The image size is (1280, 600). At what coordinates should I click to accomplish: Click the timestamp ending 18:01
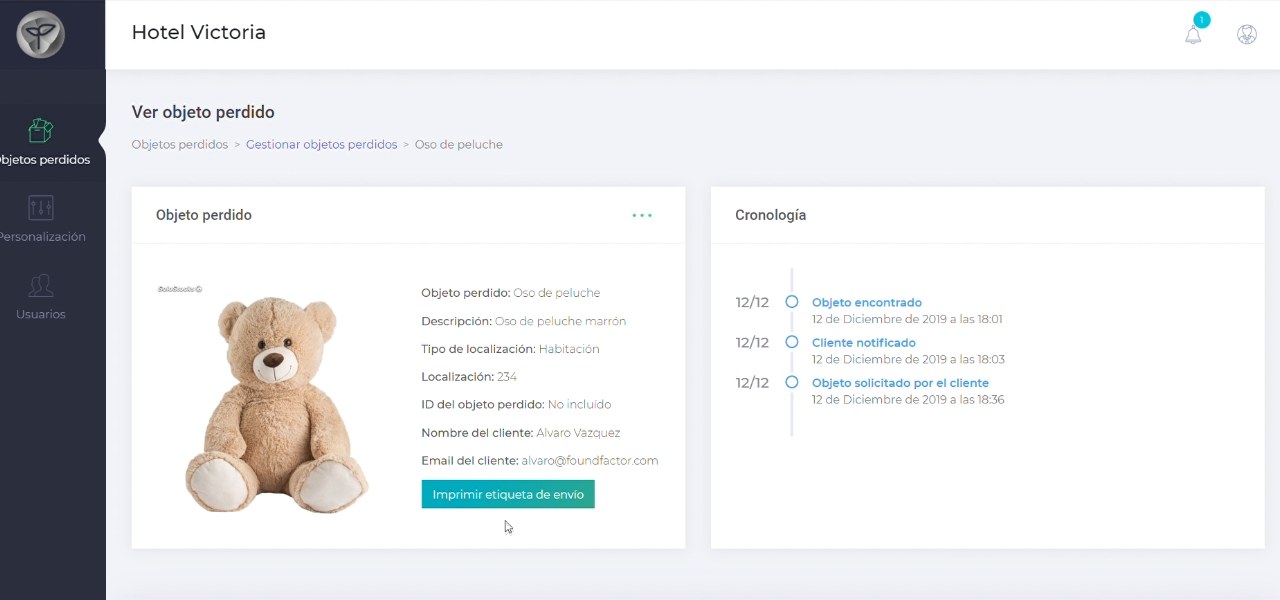(x=907, y=319)
